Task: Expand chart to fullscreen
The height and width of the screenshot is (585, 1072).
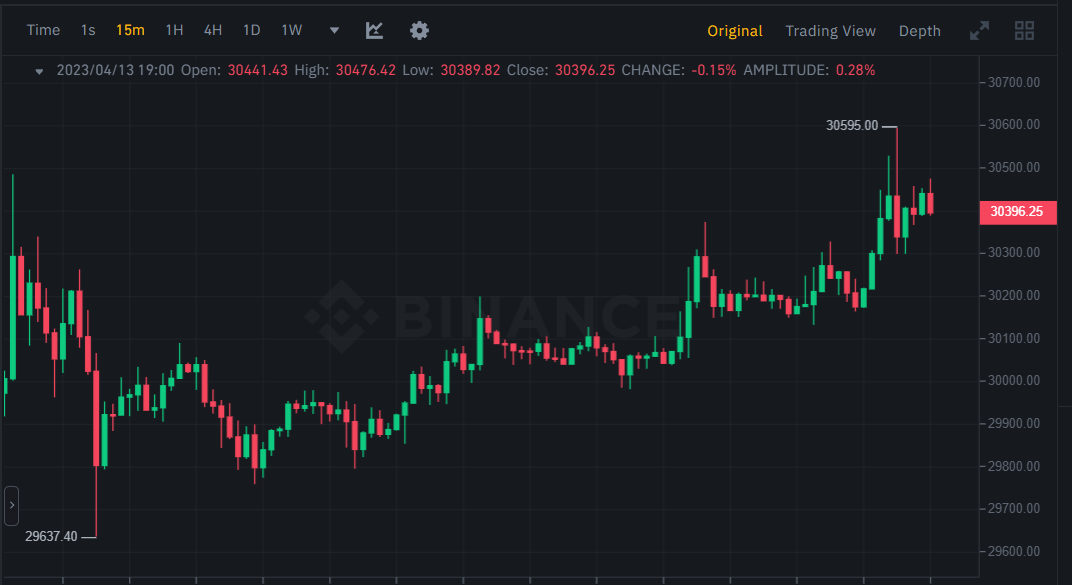Action: coord(979,31)
